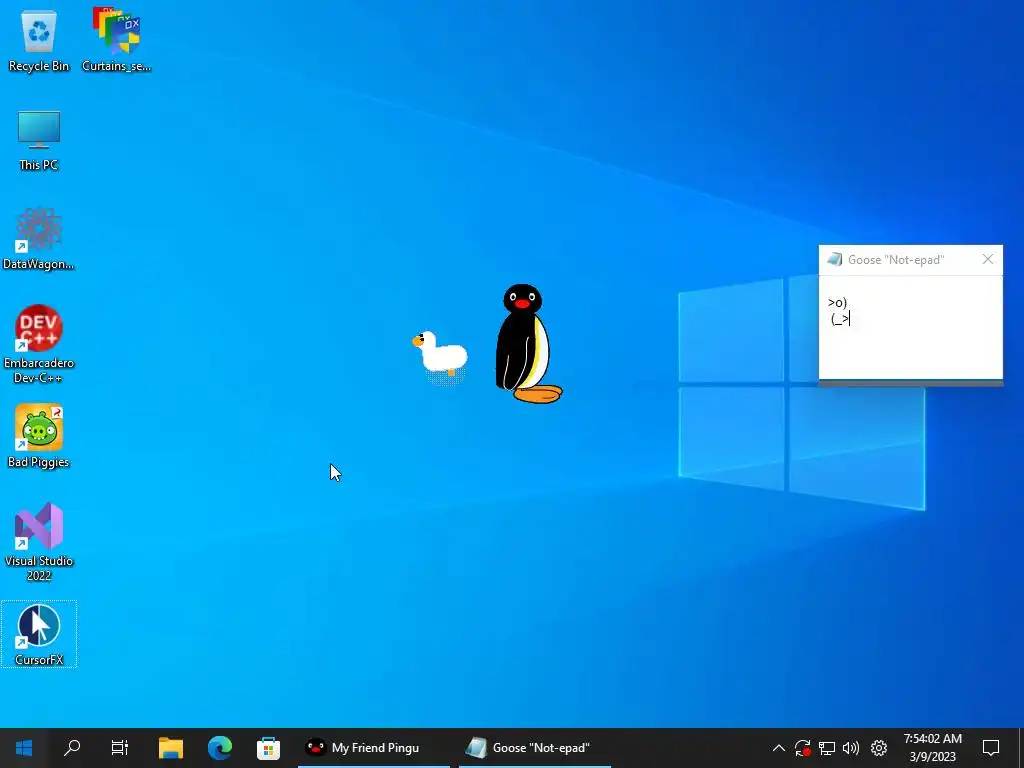Open taskbar Search
This screenshot has height=768, width=1024.
point(72,748)
